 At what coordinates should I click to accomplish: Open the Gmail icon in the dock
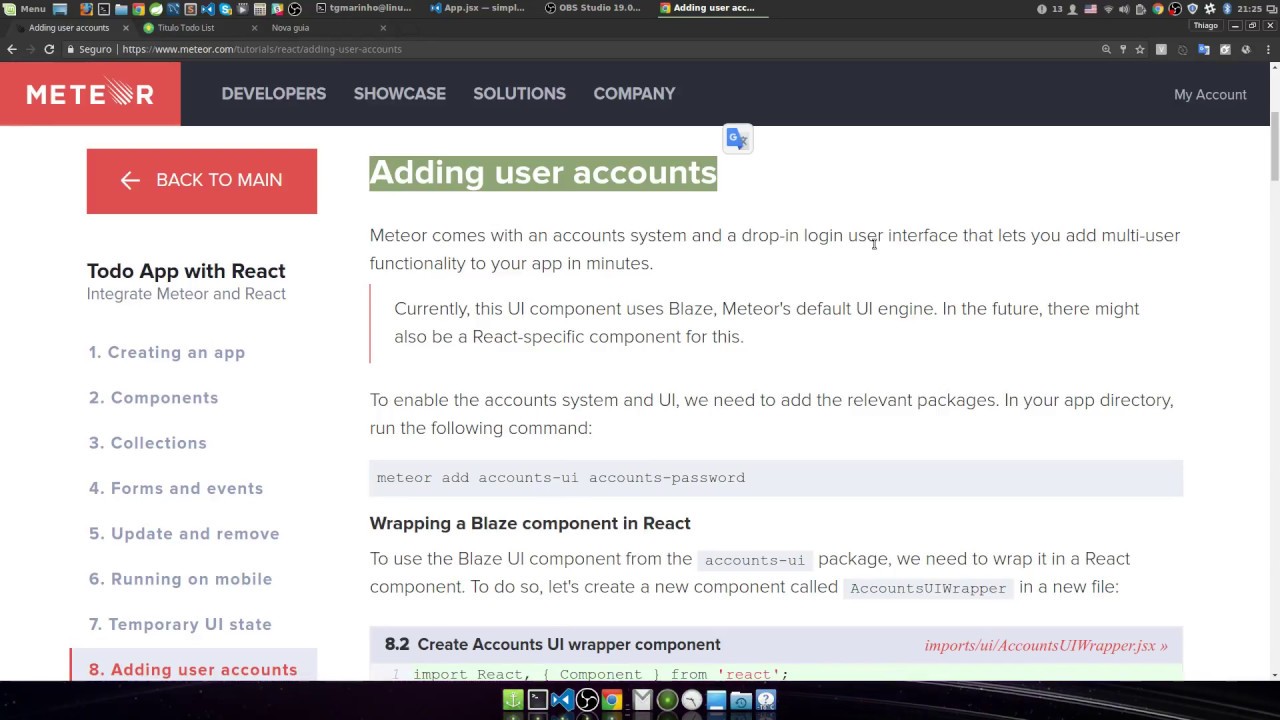click(x=642, y=700)
